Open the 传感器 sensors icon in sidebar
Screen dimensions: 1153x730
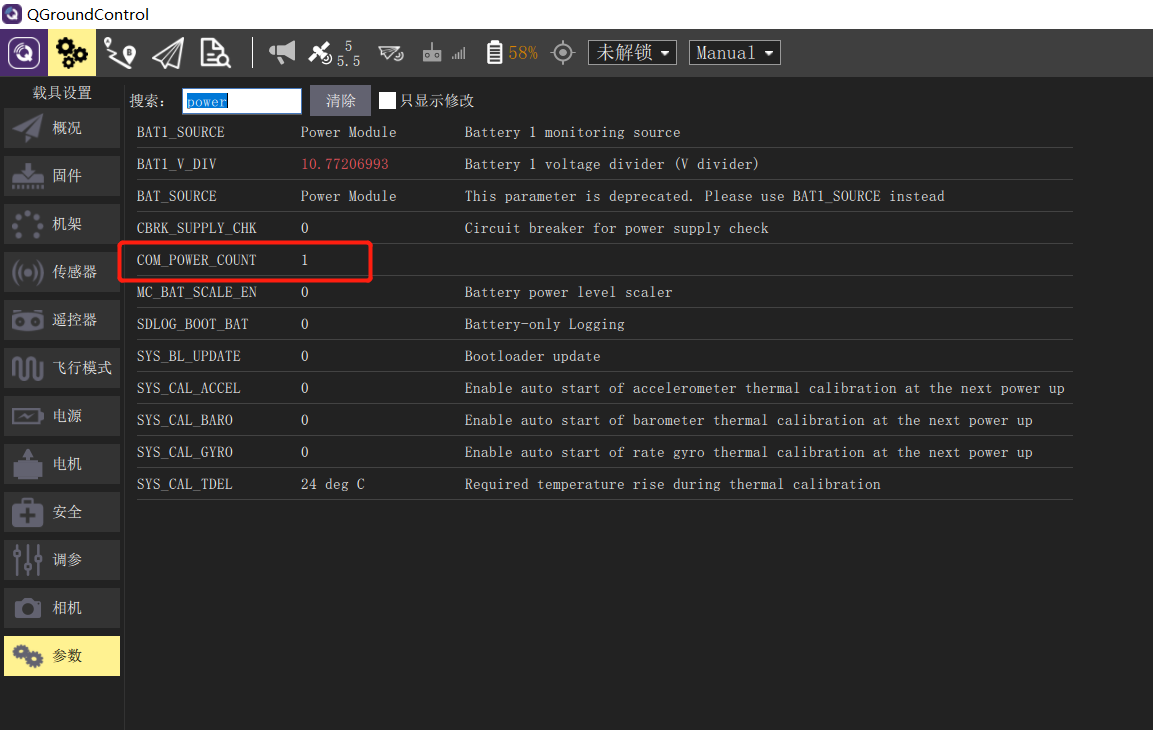(x=61, y=271)
